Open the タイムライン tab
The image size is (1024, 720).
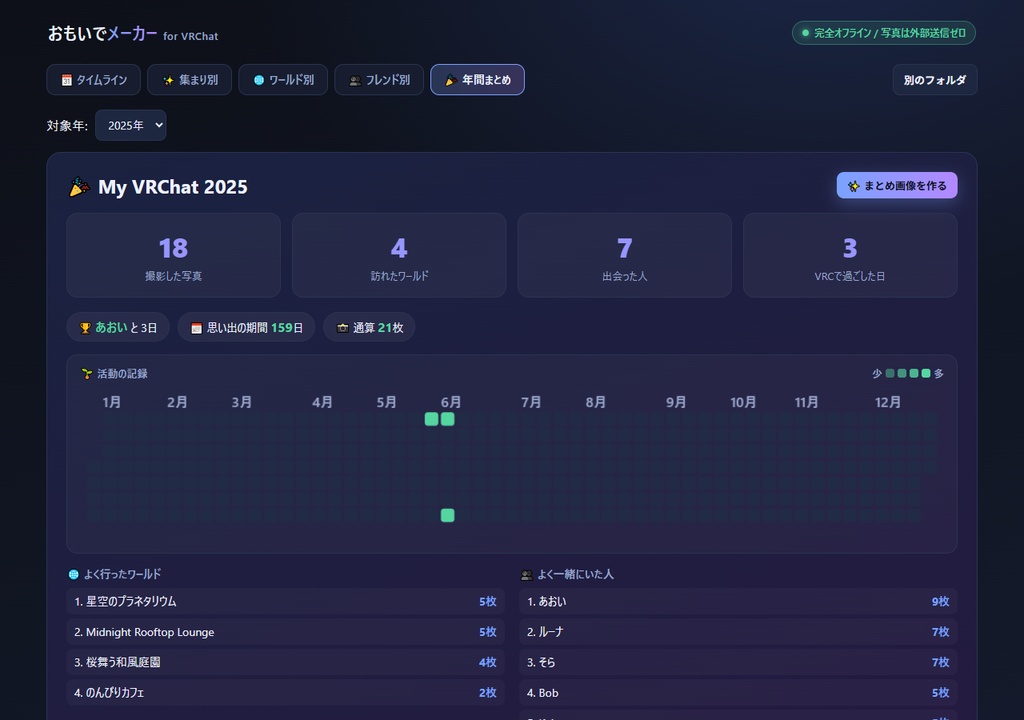click(x=93, y=80)
